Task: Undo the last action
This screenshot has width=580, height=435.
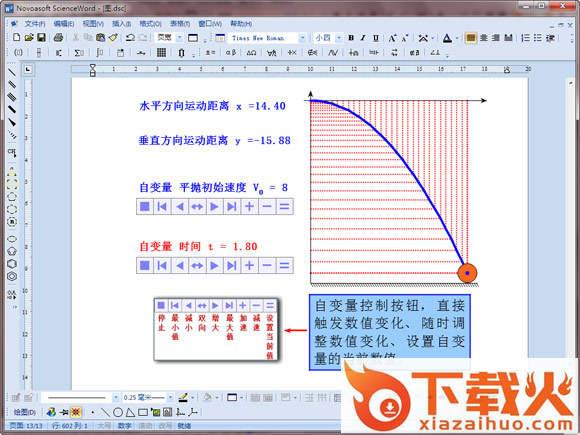Action: click(x=130, y=37)
